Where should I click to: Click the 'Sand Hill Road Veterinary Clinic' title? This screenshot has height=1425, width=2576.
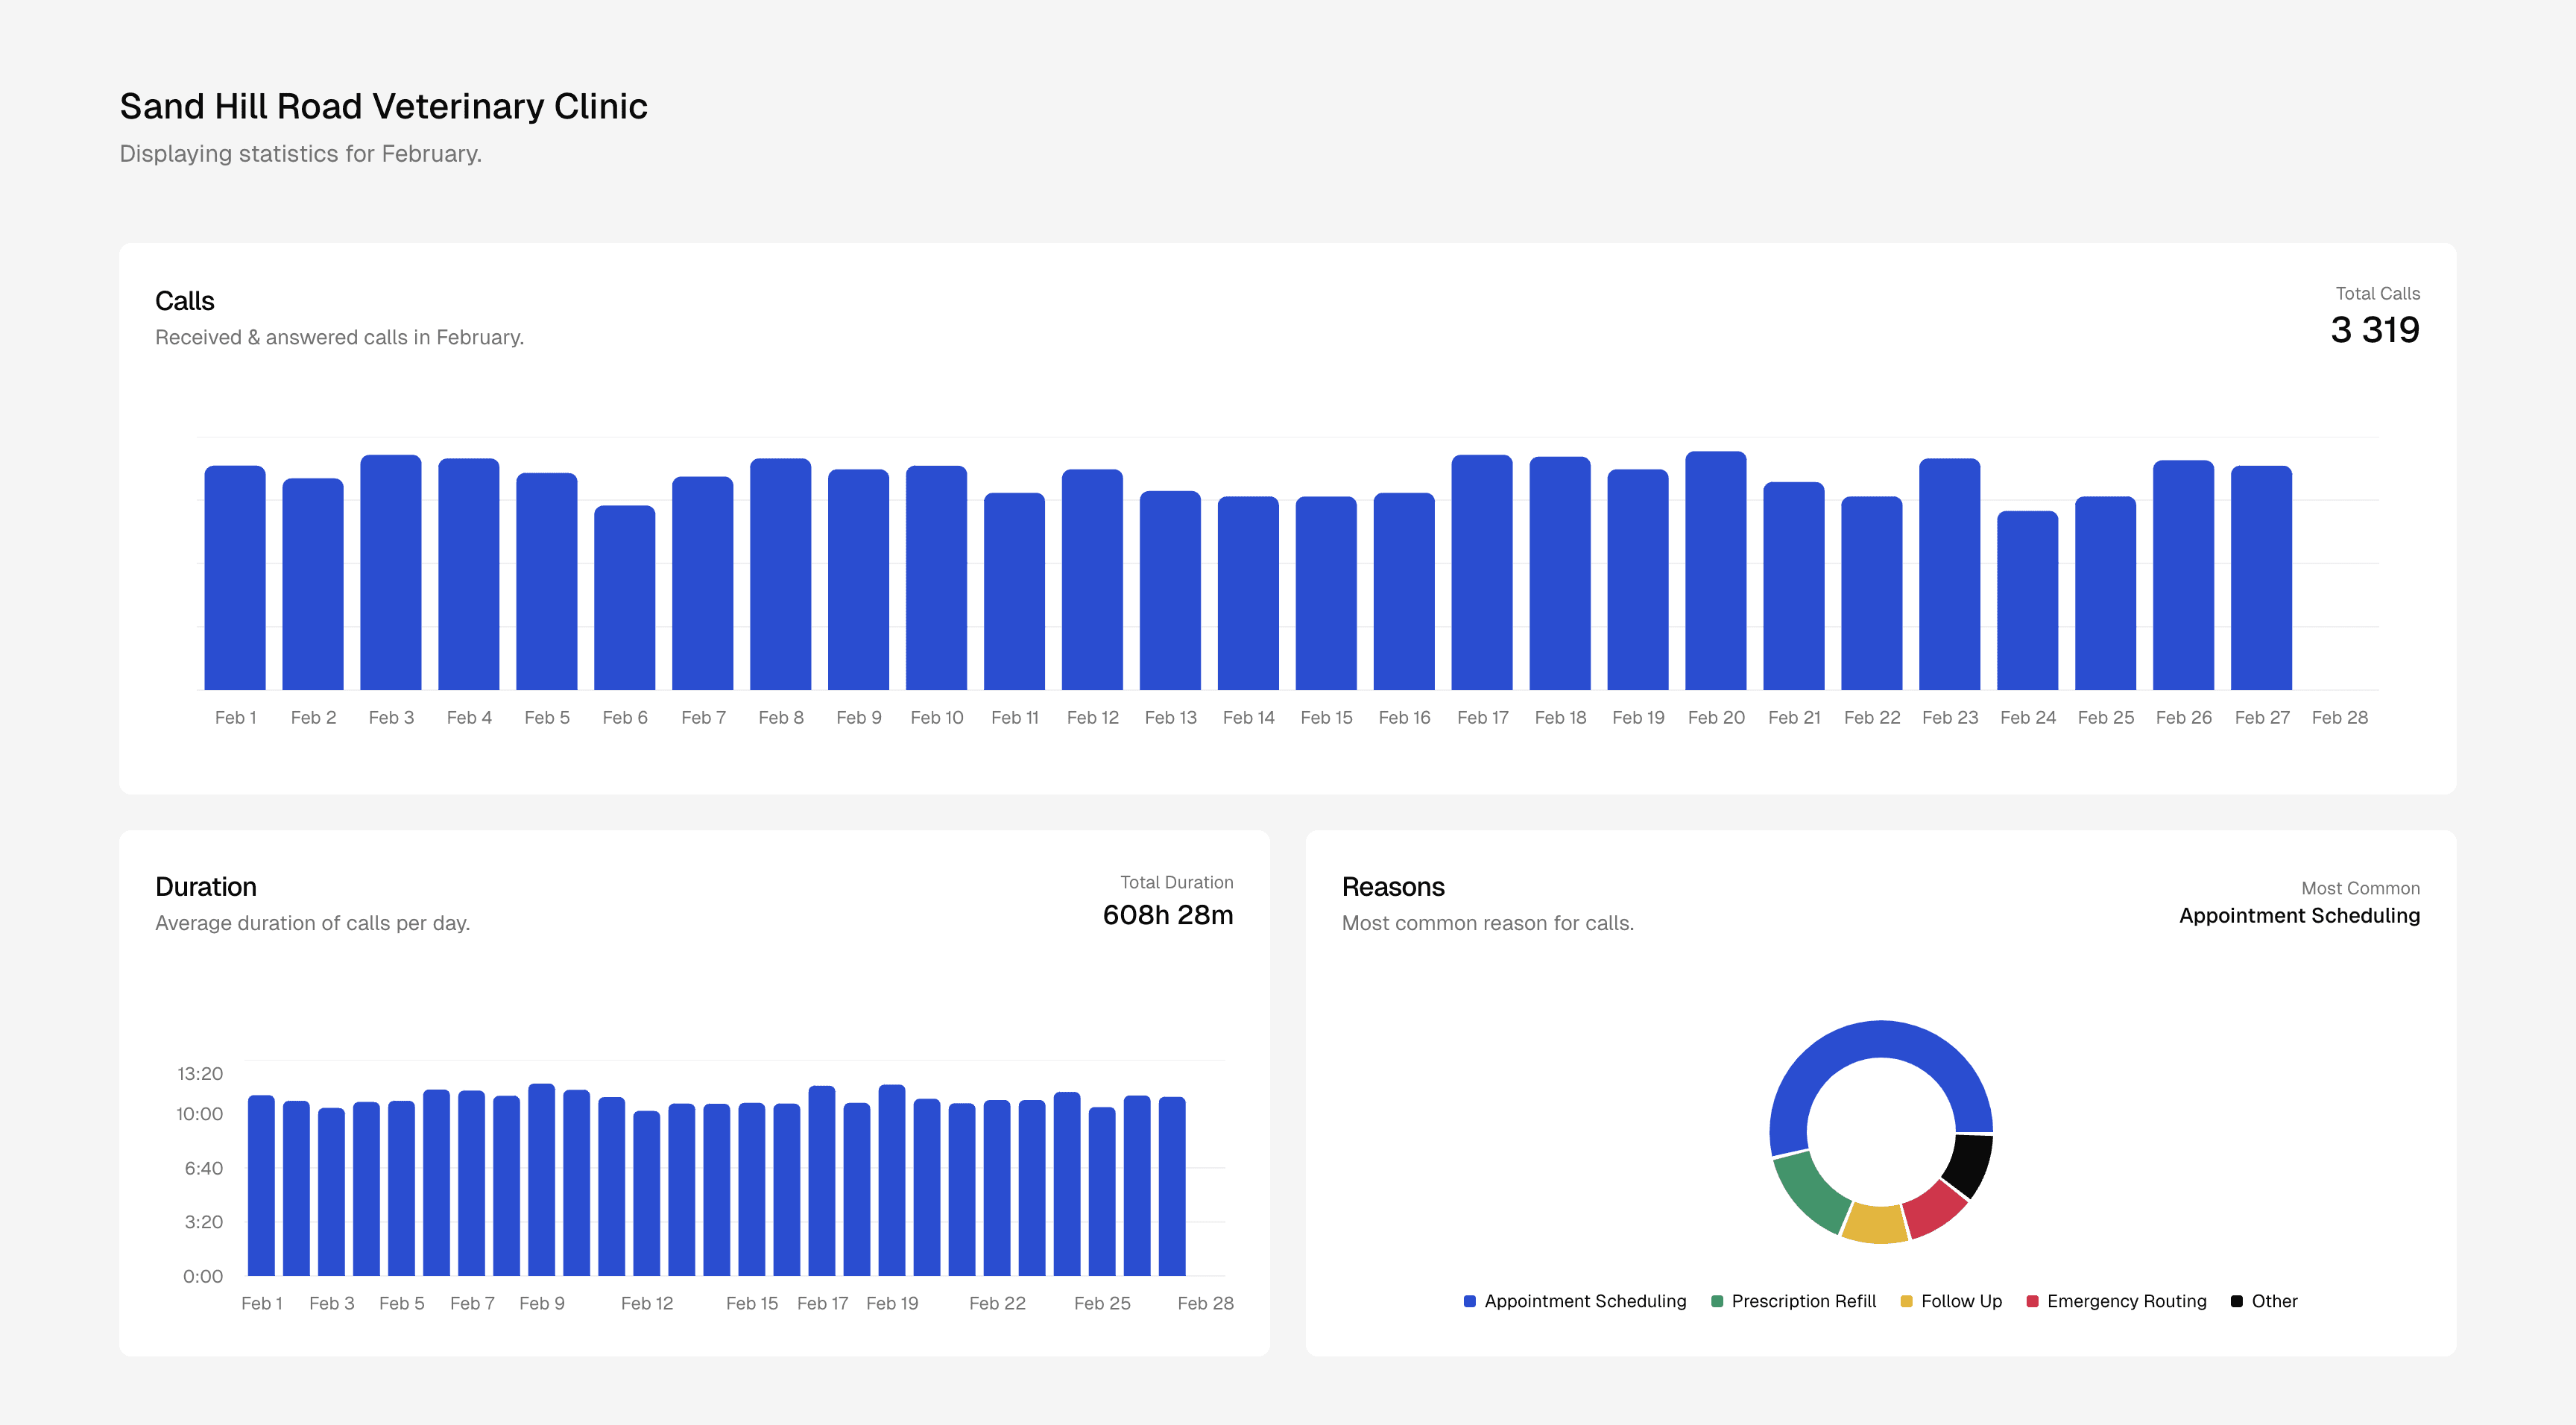click(x=383, y=106)
